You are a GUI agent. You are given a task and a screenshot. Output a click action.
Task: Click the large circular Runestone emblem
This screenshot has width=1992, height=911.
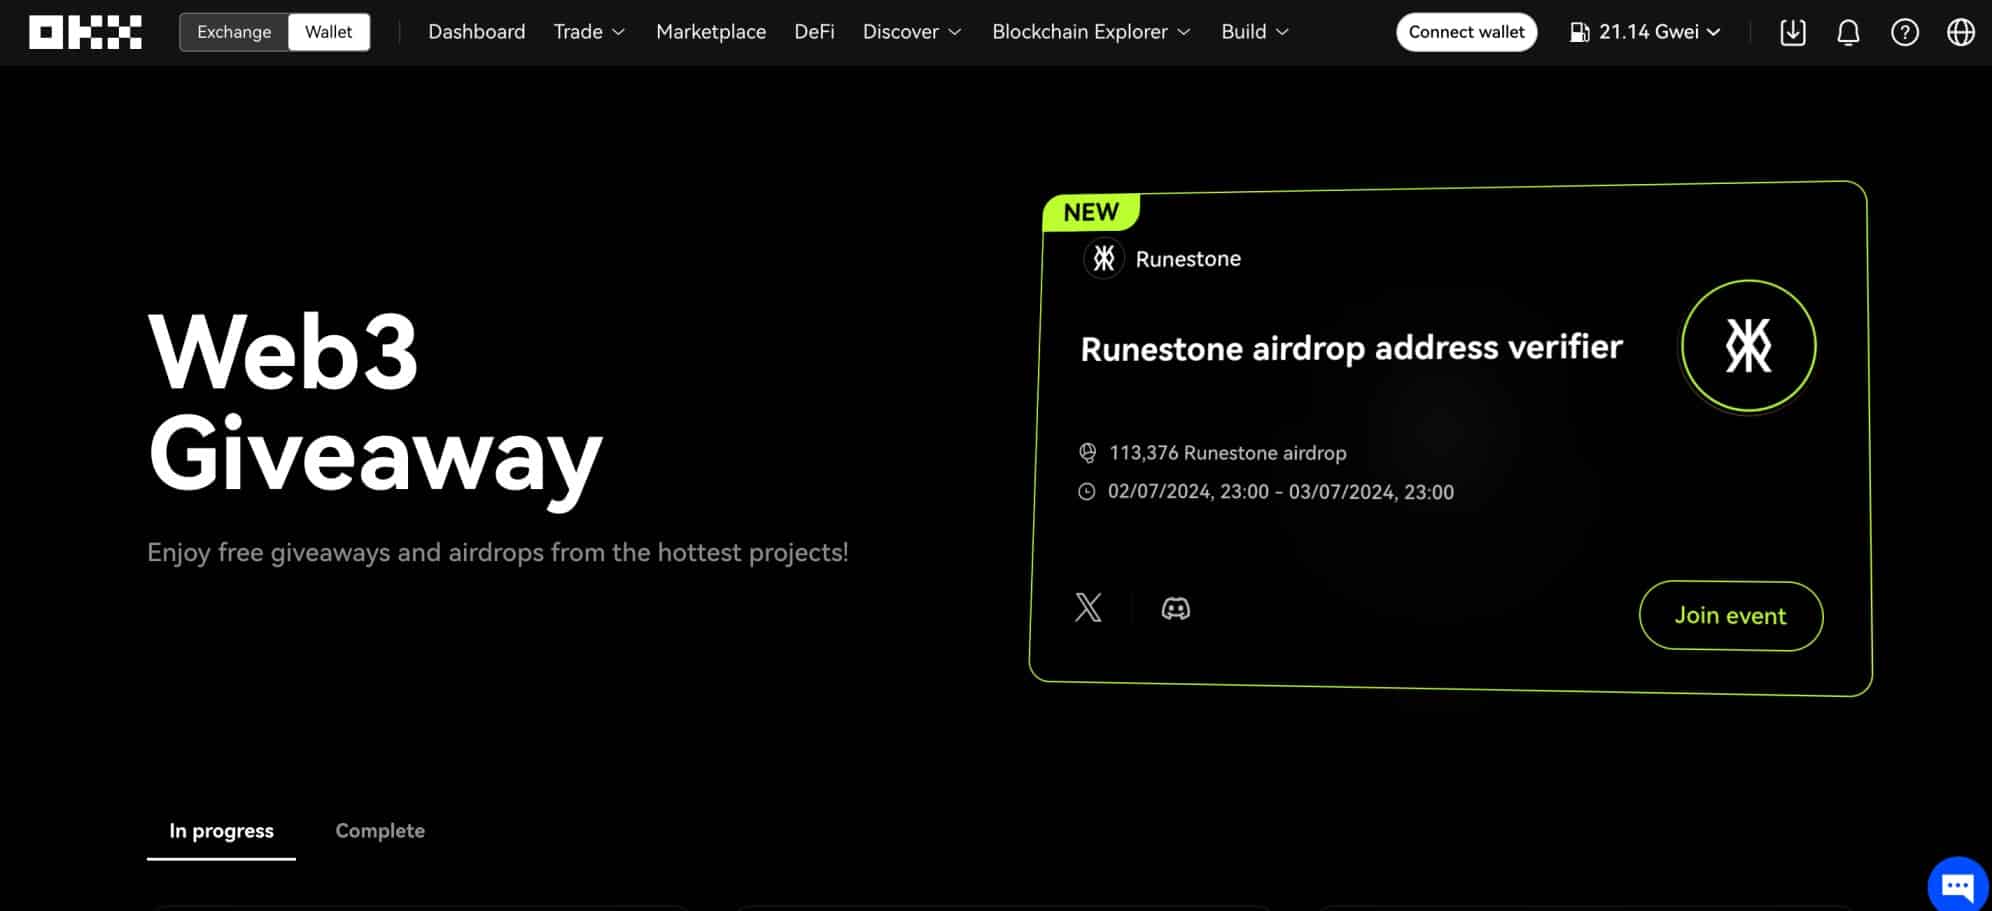[1748, 345]
